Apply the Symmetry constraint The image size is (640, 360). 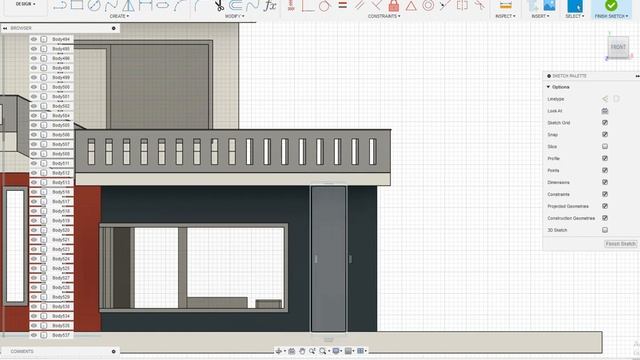click(462, 5)
